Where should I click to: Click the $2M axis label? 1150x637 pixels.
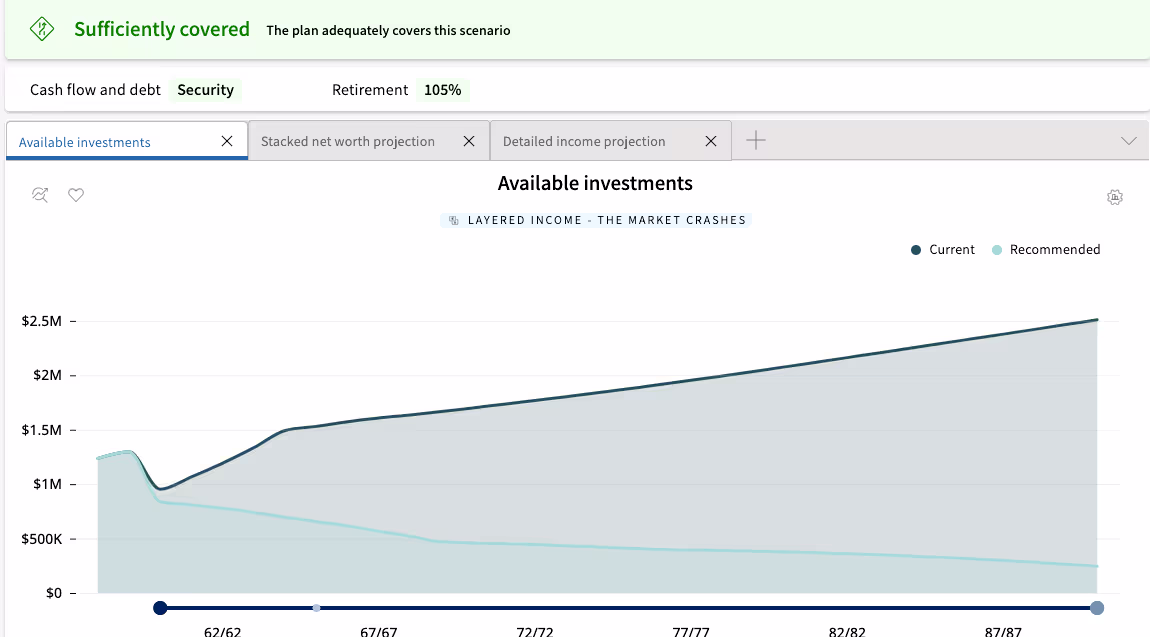(x=47, y=375)
